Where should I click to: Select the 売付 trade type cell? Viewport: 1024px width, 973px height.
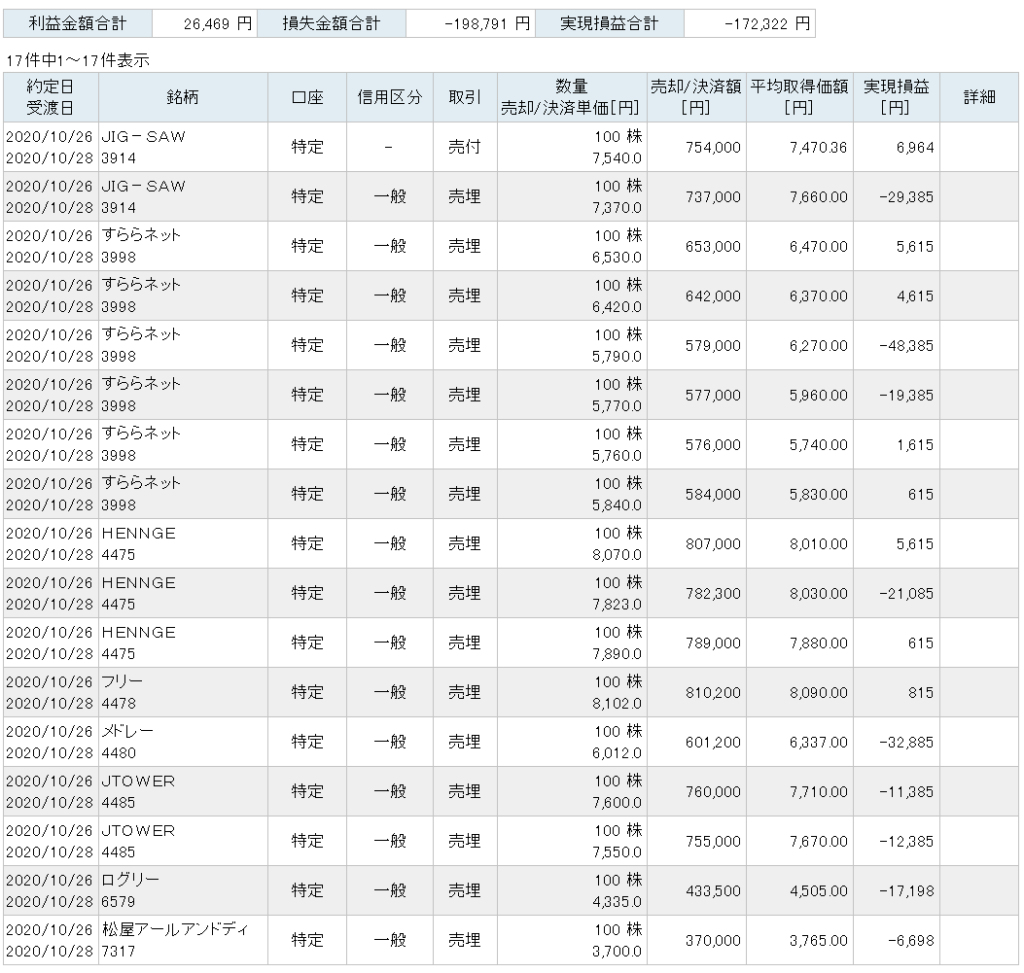[x=465, y=147]
